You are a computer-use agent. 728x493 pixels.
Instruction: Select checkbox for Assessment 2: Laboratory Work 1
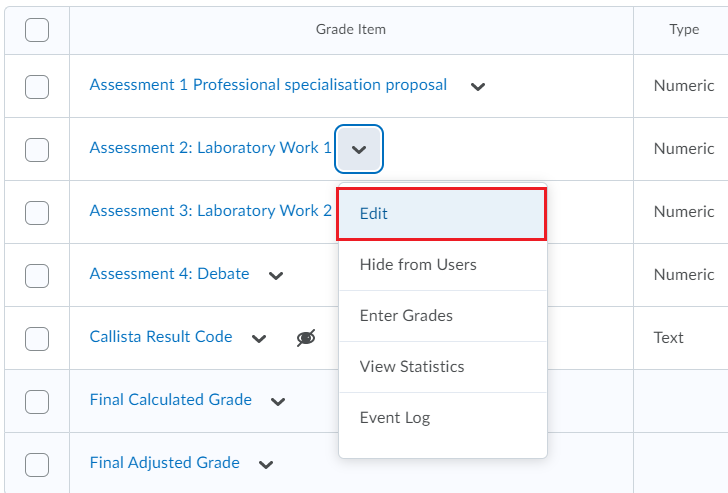[37, 150]
